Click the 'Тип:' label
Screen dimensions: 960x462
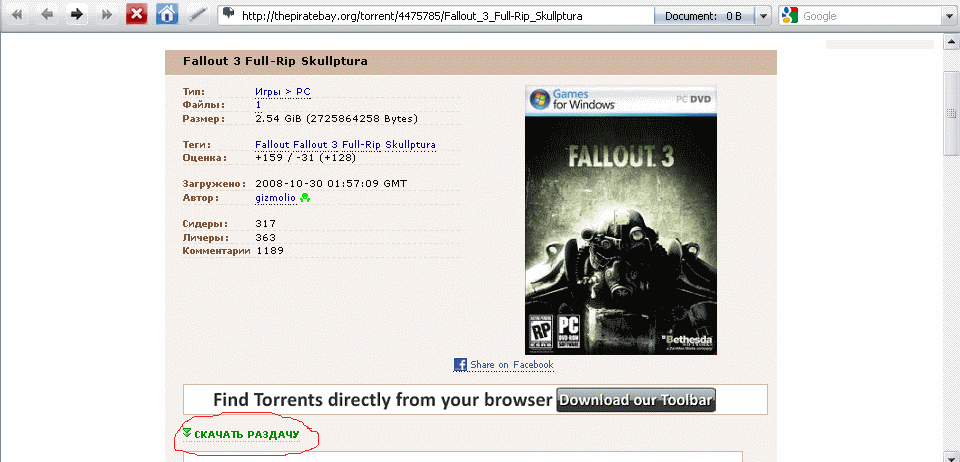coord(194,92)
